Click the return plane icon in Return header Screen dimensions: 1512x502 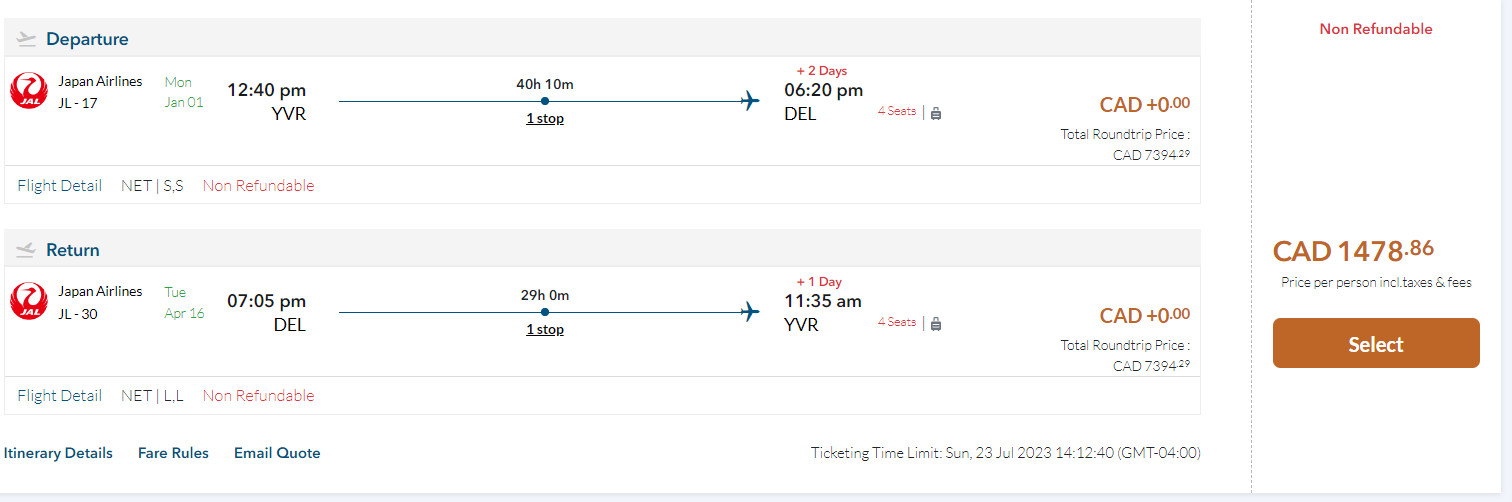[x=27, y=250]
